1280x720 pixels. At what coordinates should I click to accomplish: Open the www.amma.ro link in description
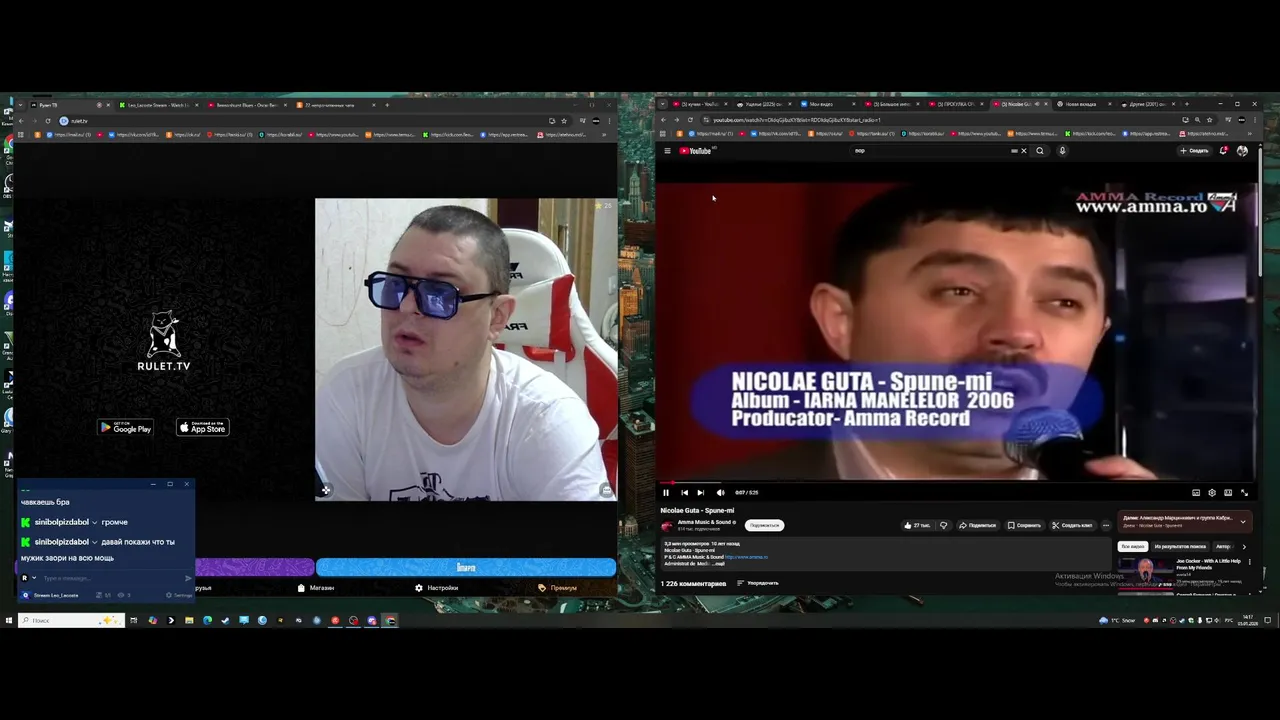(746, 557)
